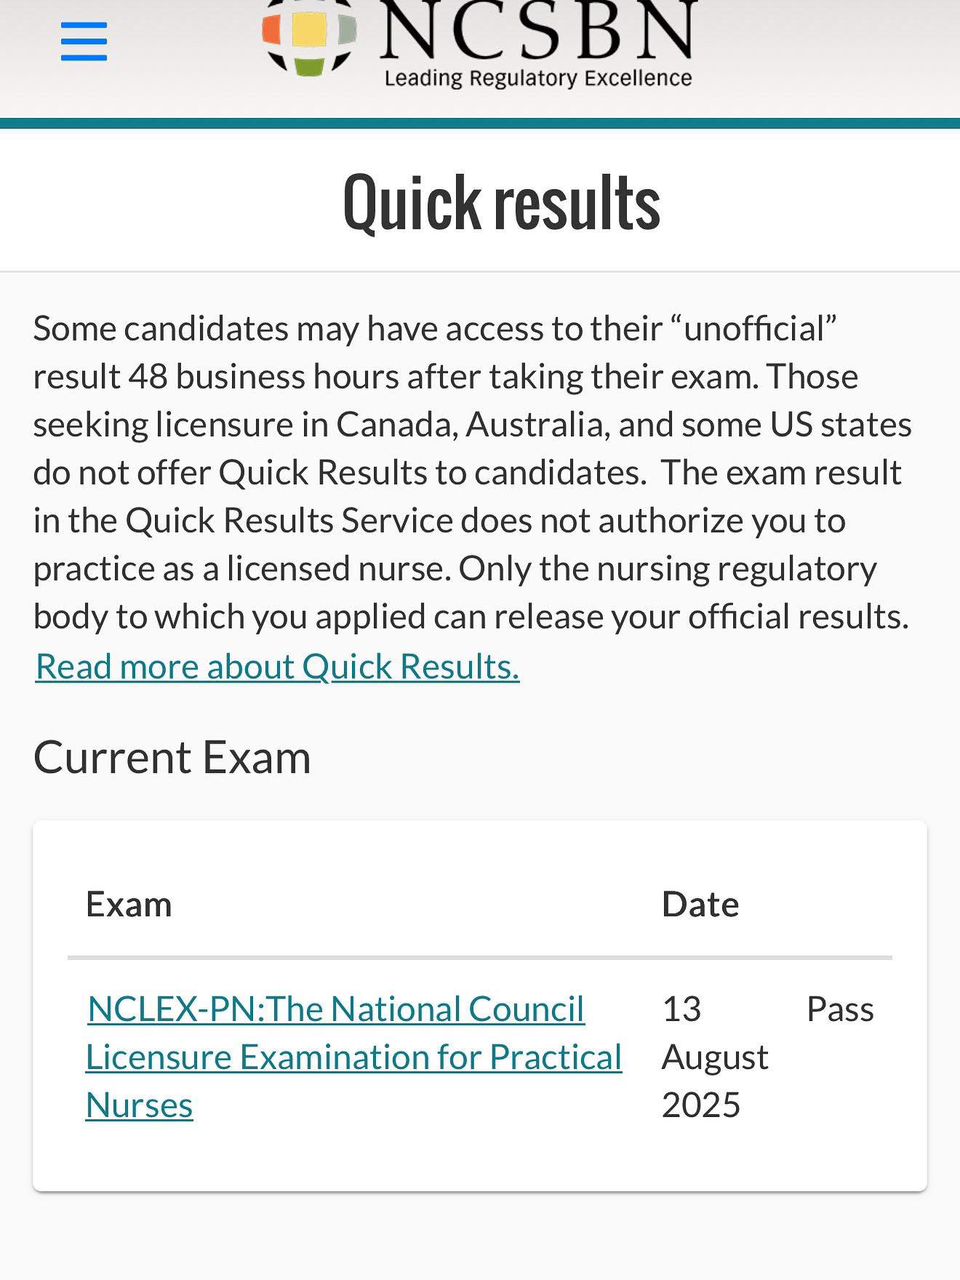Image resolution: width=960 pixels, height=1280 pixels.
Task: Click the teal divider bar under header
Action: pos(480,124)
